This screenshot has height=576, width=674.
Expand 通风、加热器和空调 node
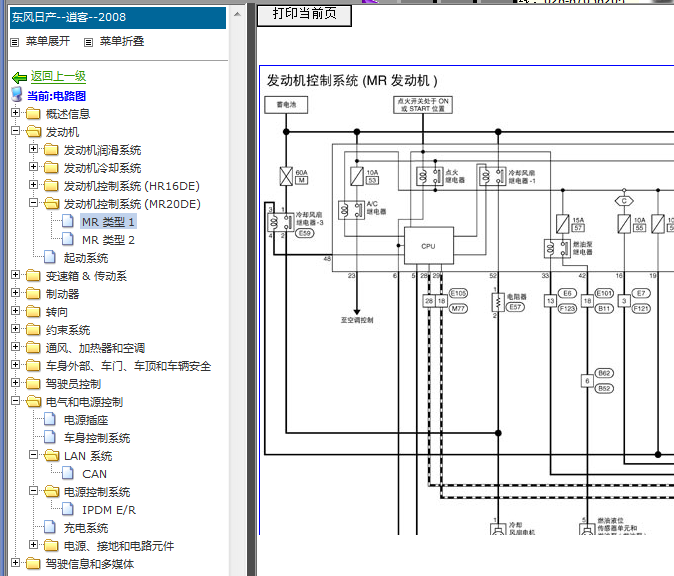click(x=15, y=347)
